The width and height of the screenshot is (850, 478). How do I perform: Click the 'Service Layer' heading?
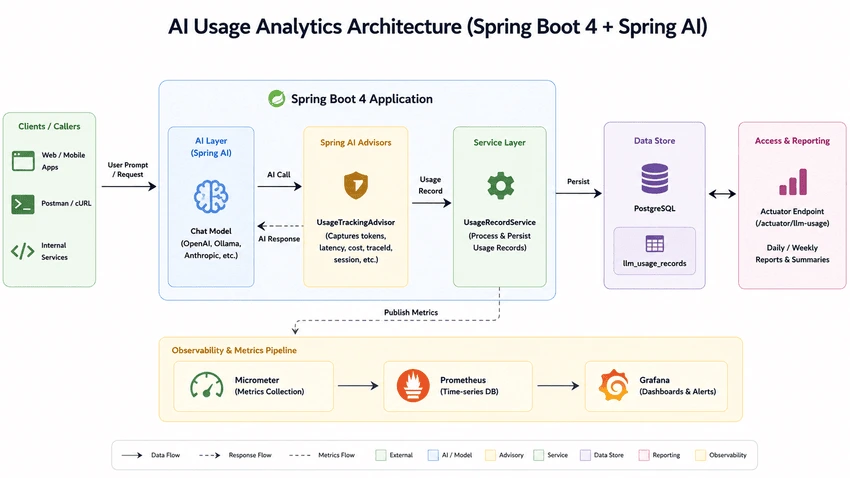pos(500,143)
